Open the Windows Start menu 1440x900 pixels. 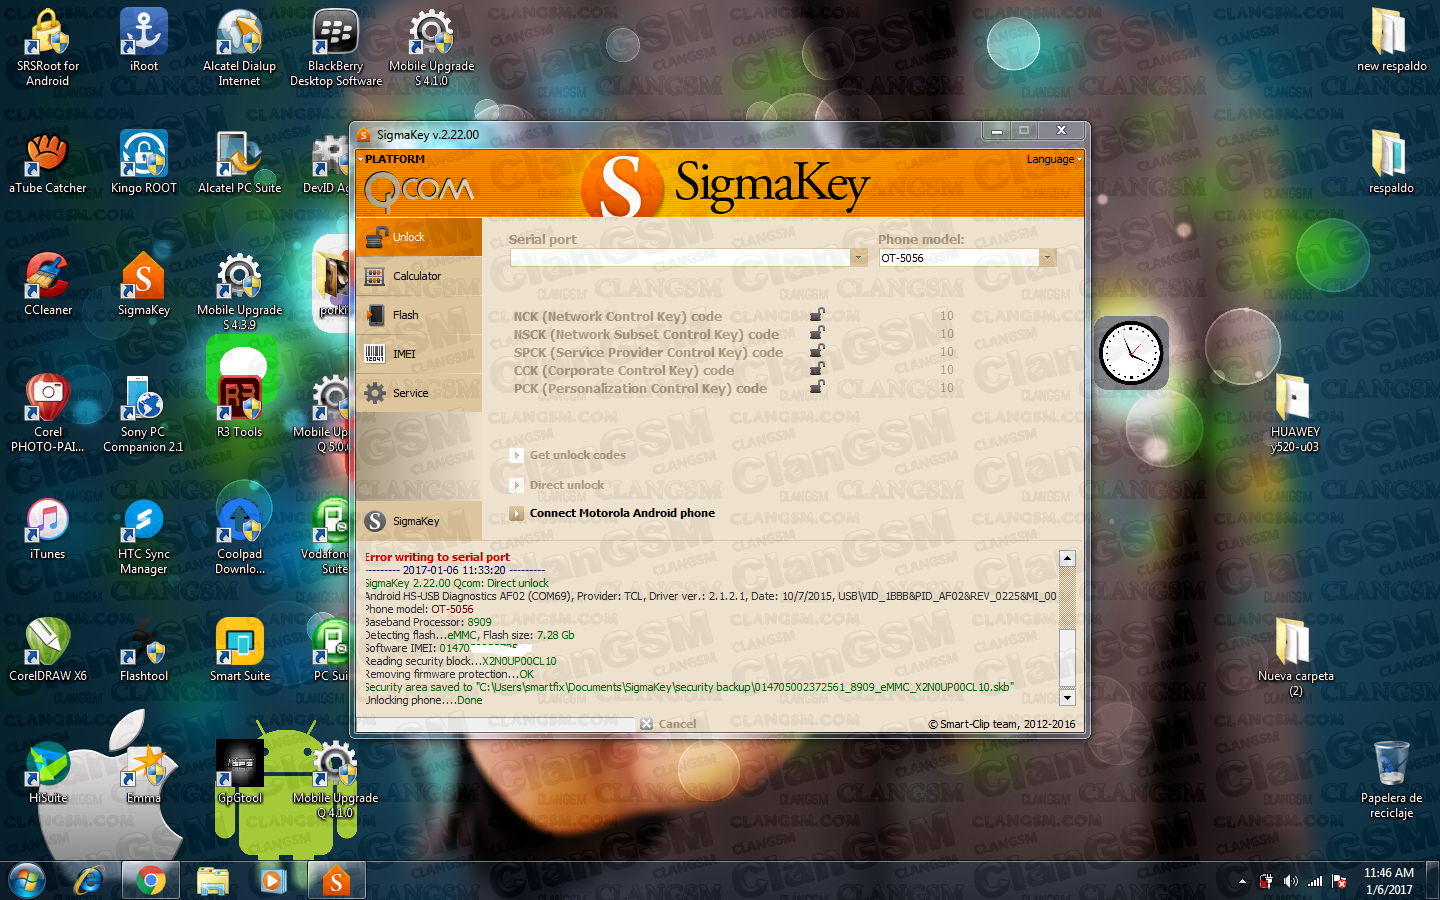coord(27,881)
